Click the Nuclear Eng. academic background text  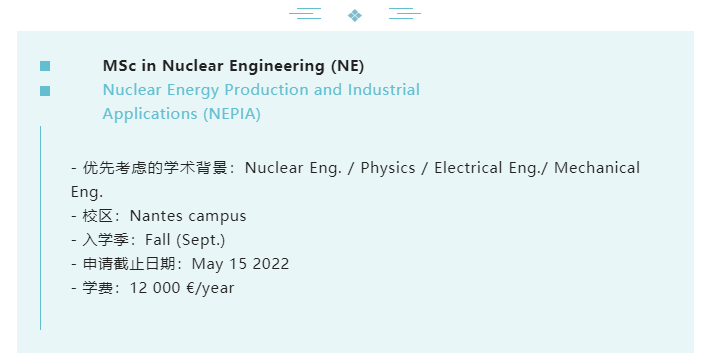pyautogui.click(x=293, y=168)
